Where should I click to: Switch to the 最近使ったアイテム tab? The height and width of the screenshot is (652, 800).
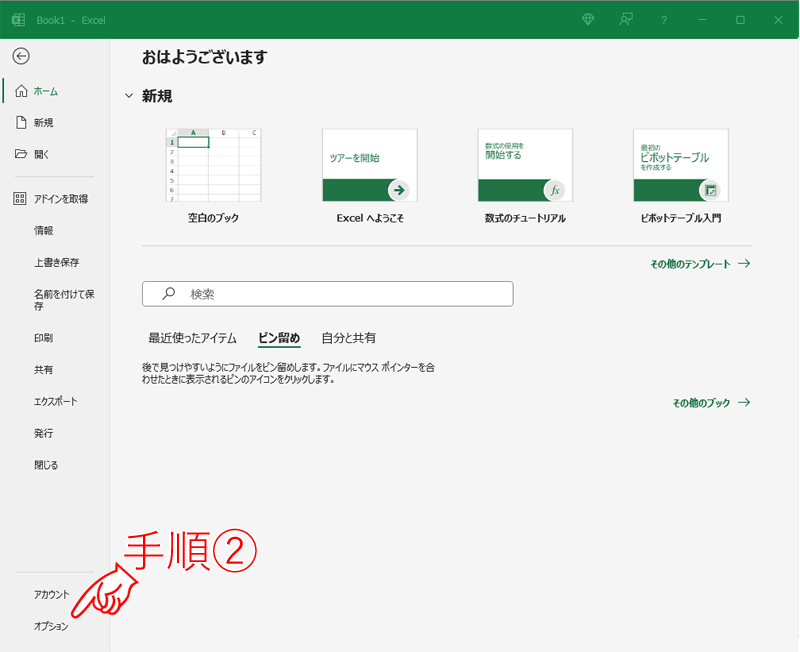click(192, 338)
